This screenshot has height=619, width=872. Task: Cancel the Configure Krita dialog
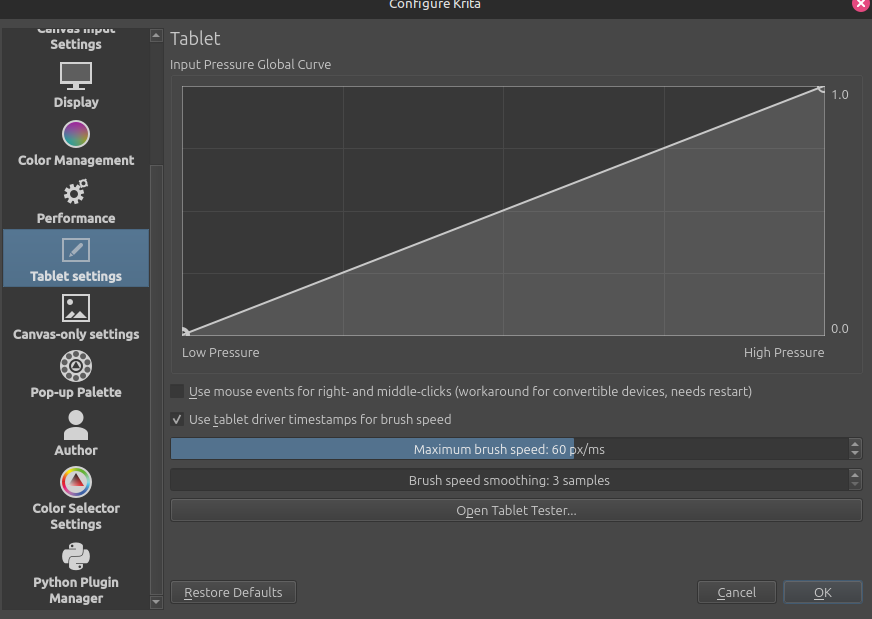pos(736,592)
